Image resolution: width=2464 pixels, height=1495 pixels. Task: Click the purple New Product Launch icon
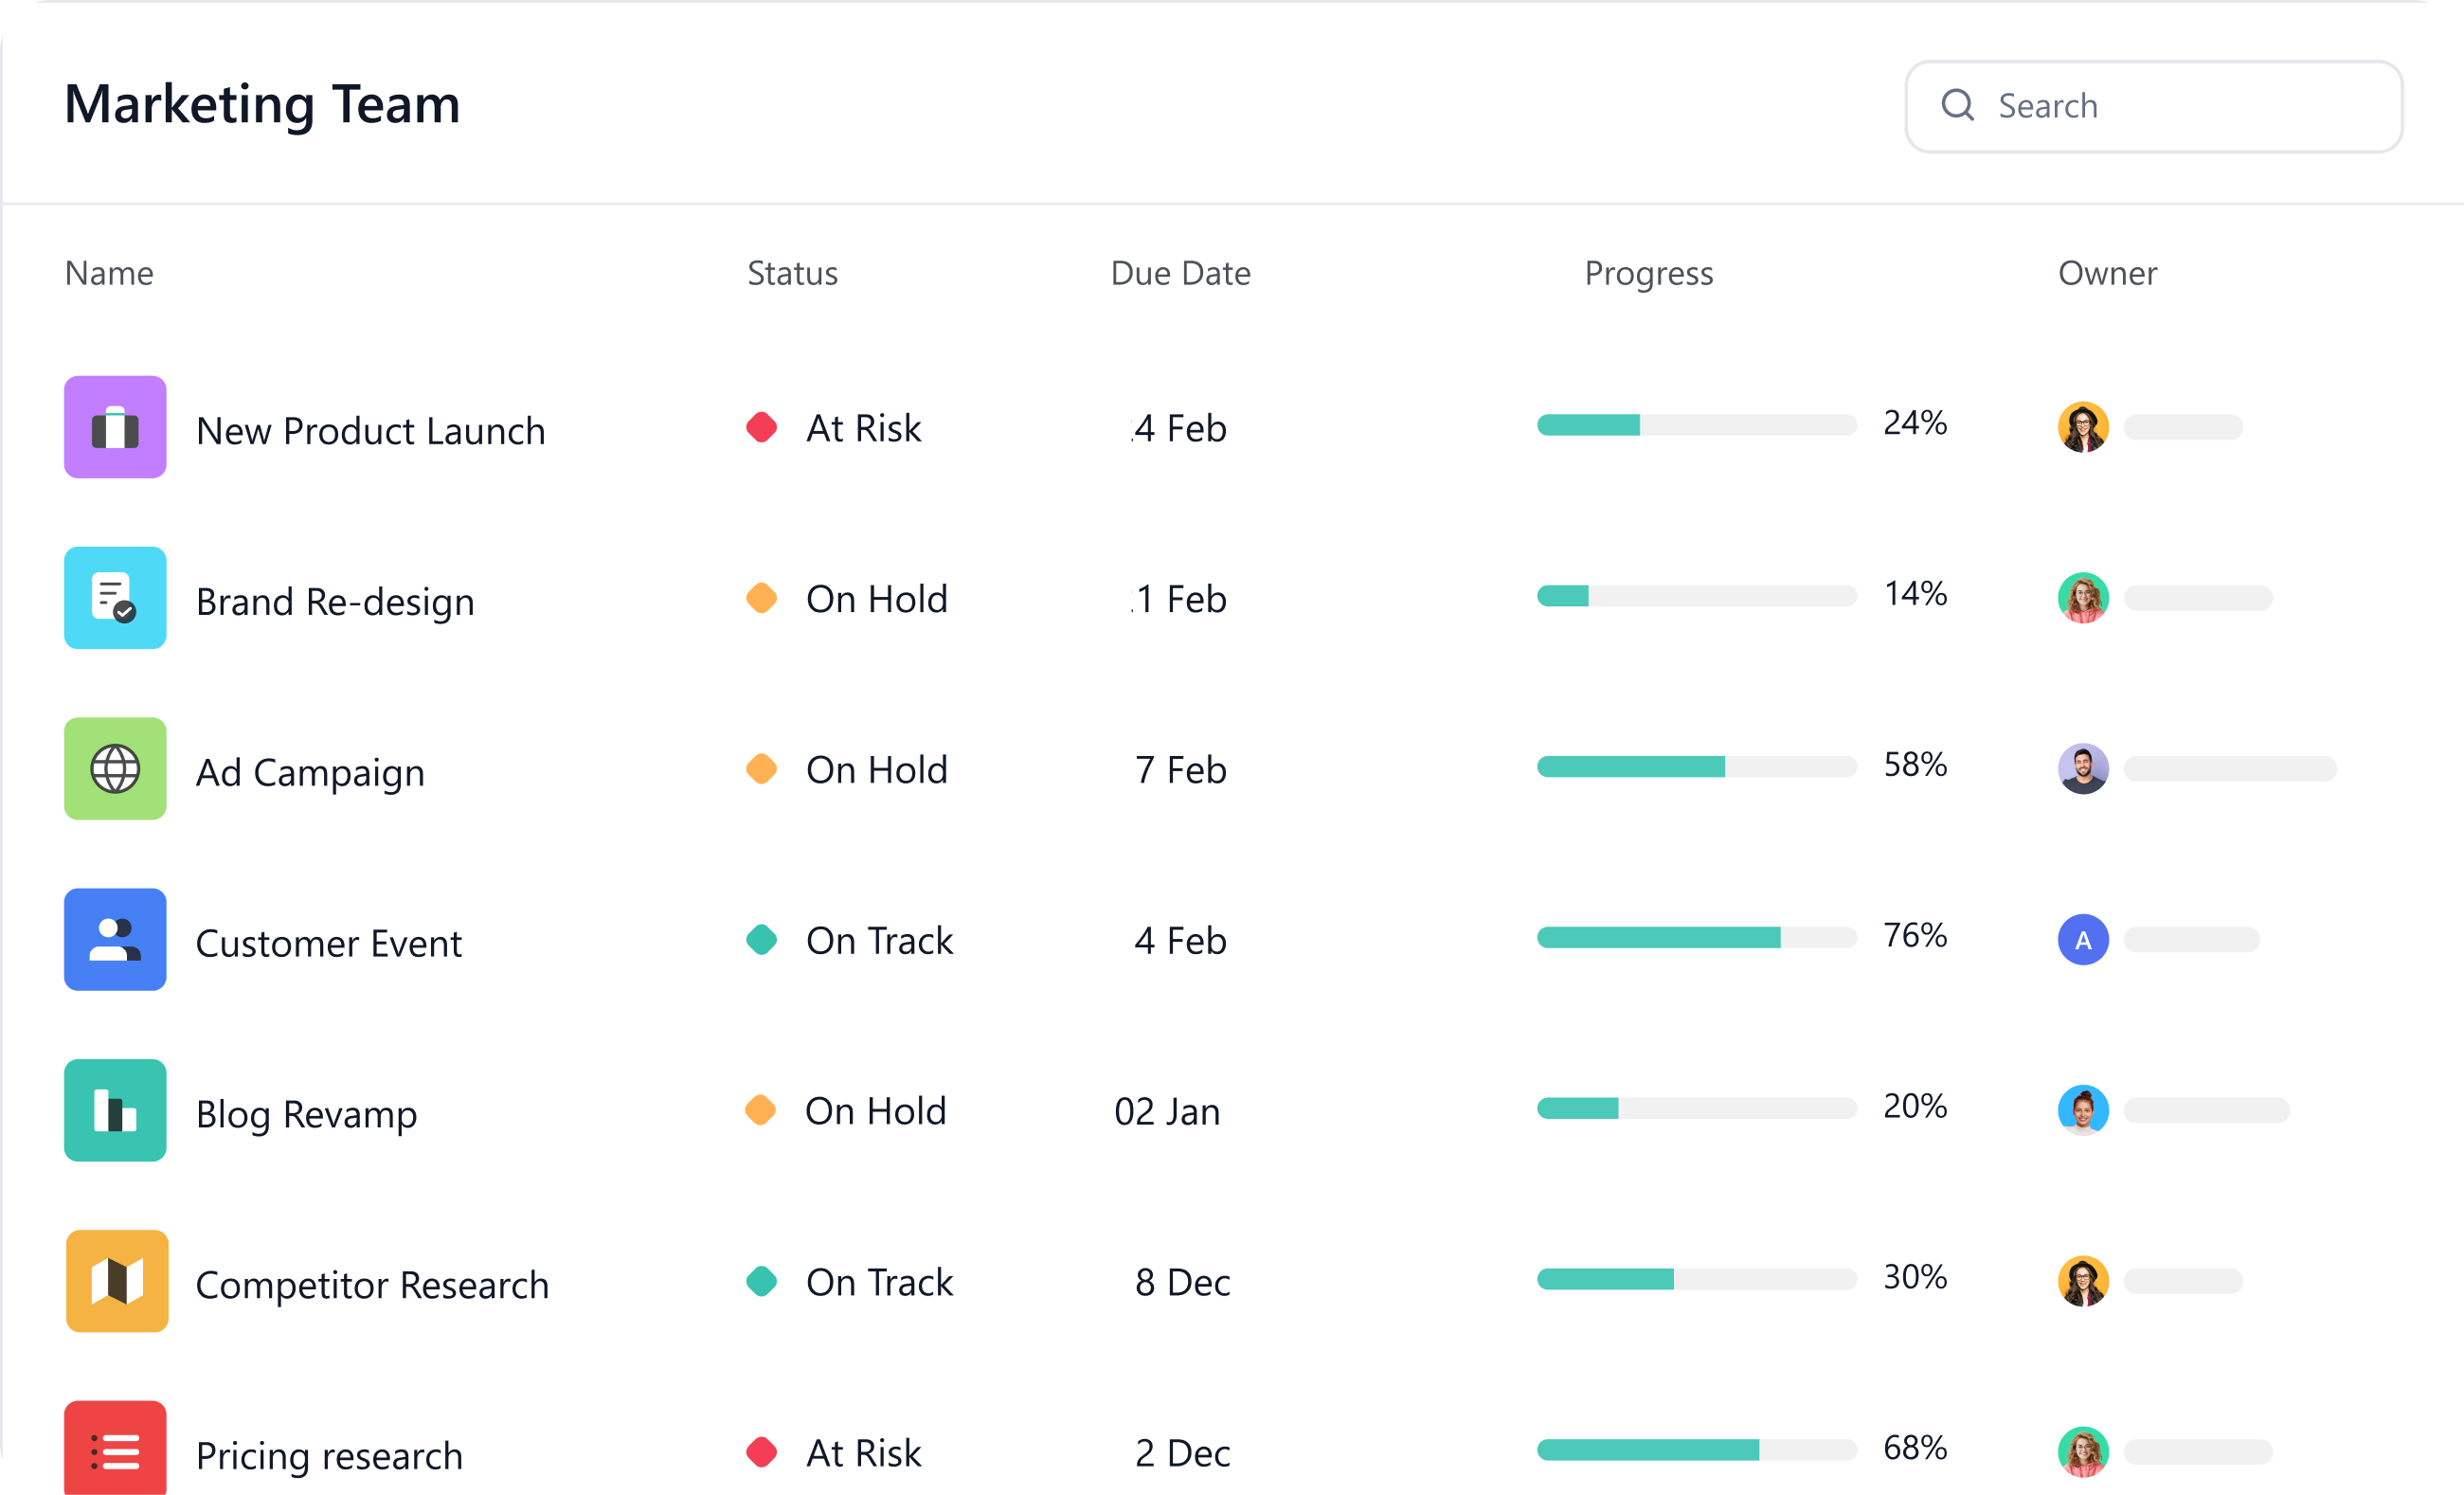click(115, 427)
